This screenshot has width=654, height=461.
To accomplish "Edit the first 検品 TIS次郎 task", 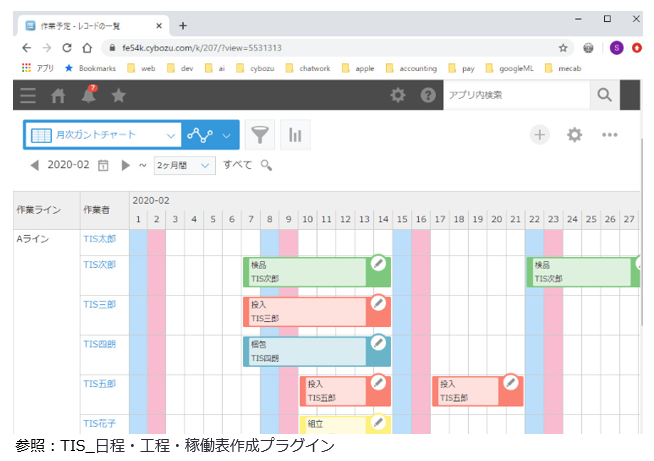I will [x=378, y=263].
